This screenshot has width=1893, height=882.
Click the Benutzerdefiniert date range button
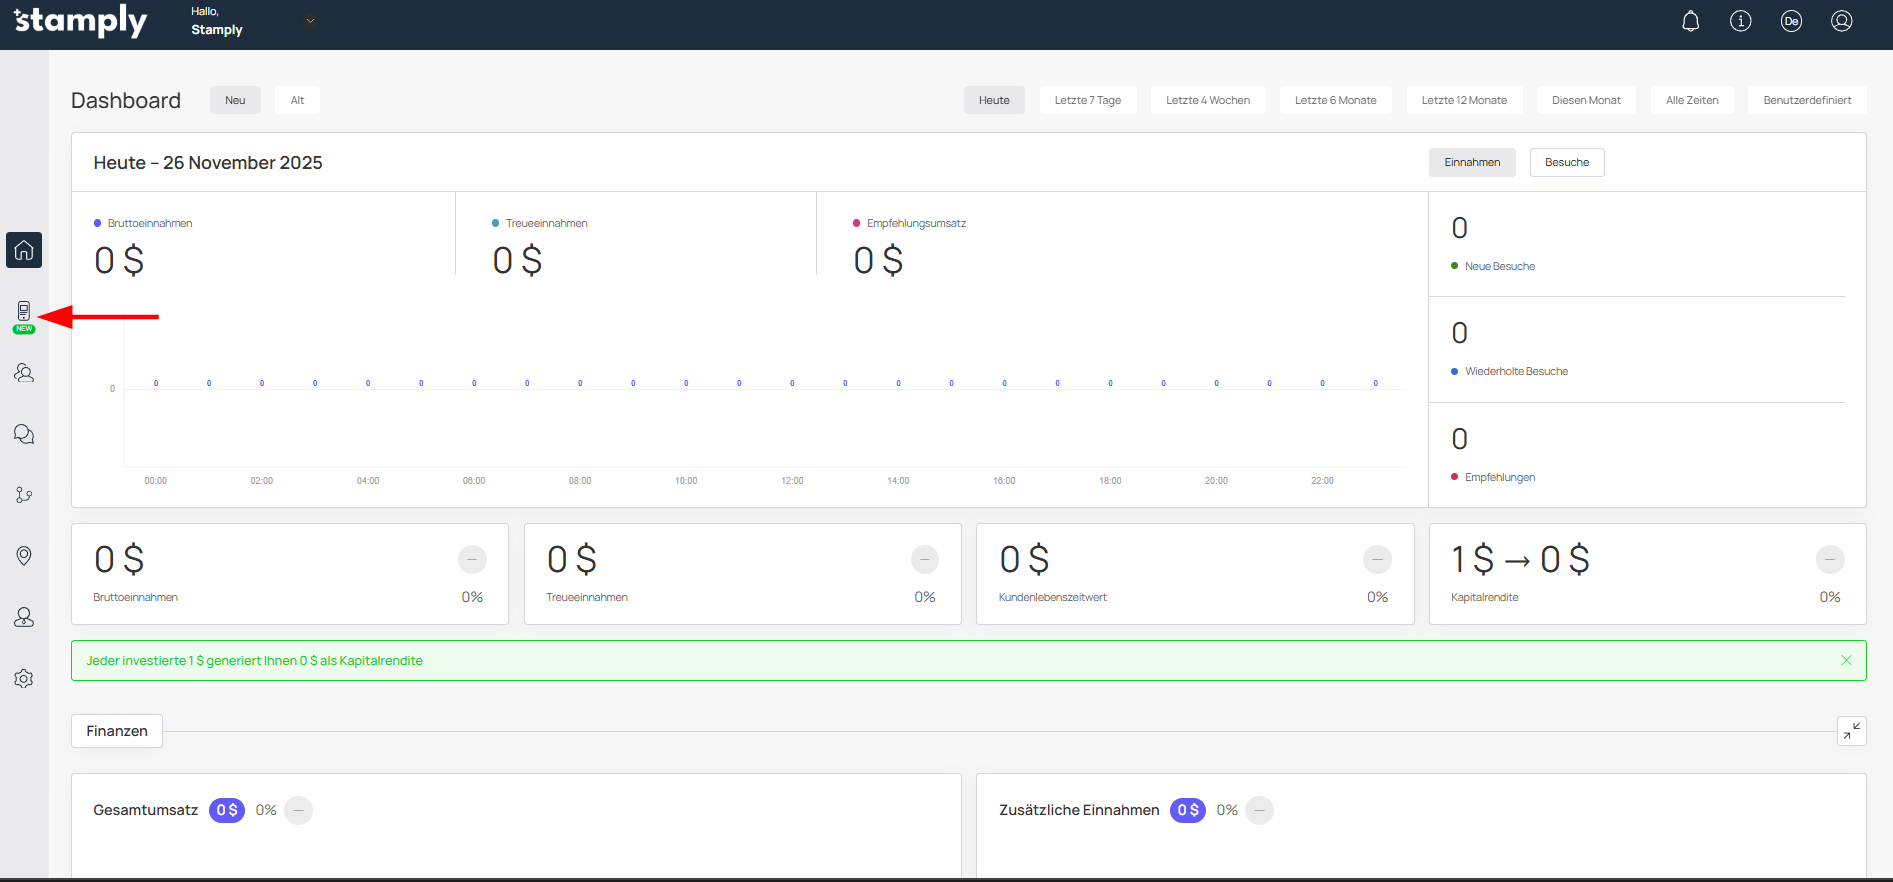tap(1806, 100)
